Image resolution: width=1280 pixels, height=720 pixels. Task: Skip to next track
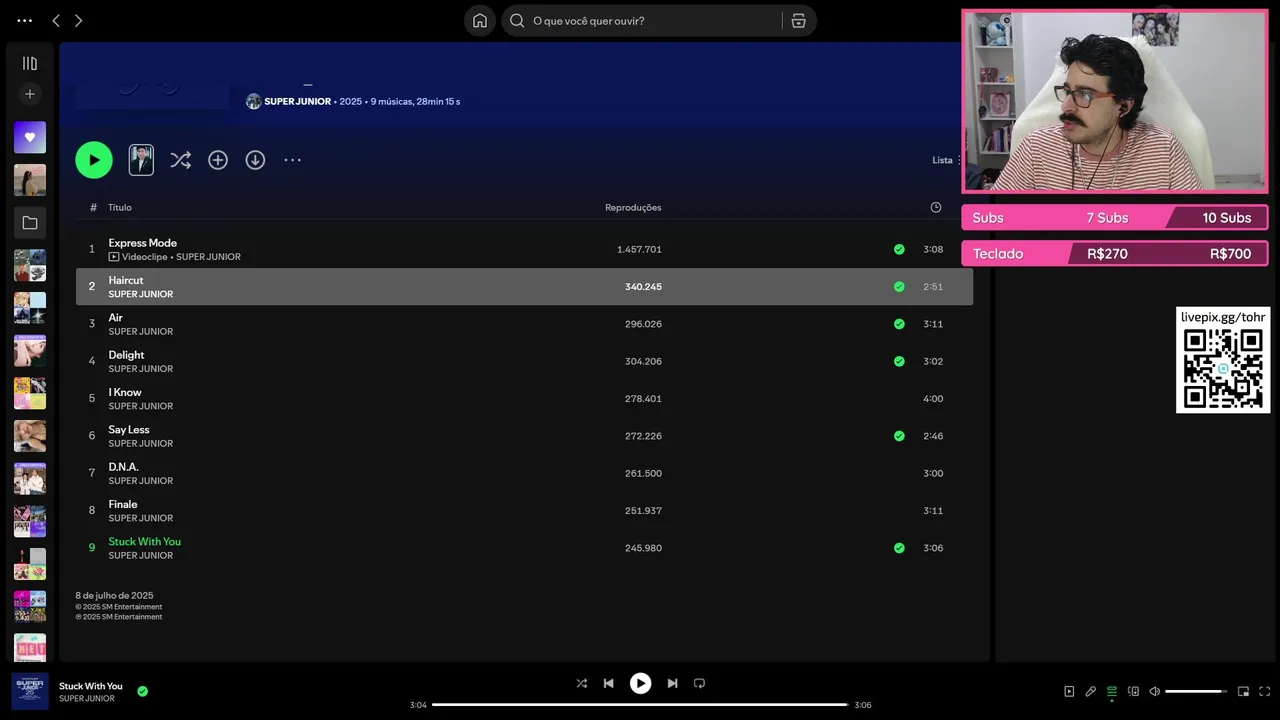click(672, 683)
